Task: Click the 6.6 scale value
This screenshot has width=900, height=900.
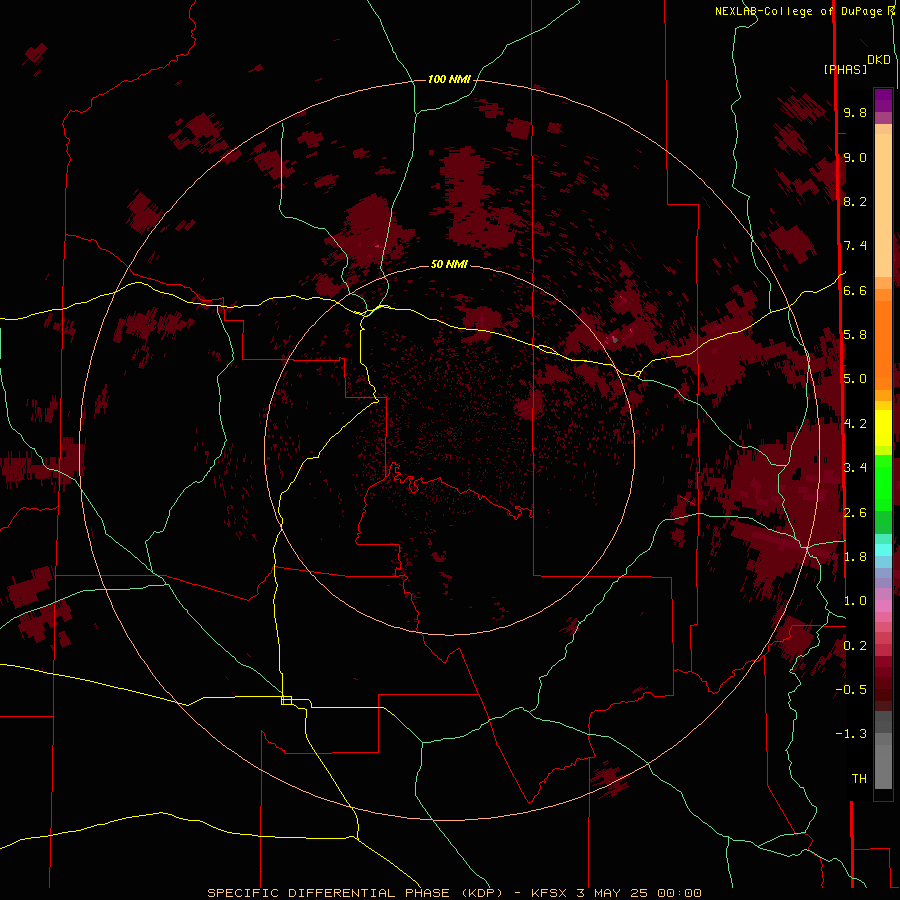Action: 855,290
